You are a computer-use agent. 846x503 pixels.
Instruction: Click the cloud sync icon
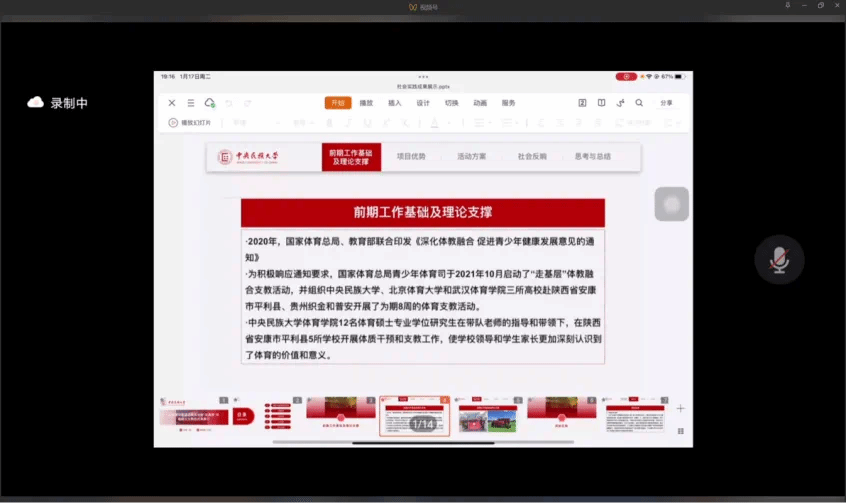[209, 103]
